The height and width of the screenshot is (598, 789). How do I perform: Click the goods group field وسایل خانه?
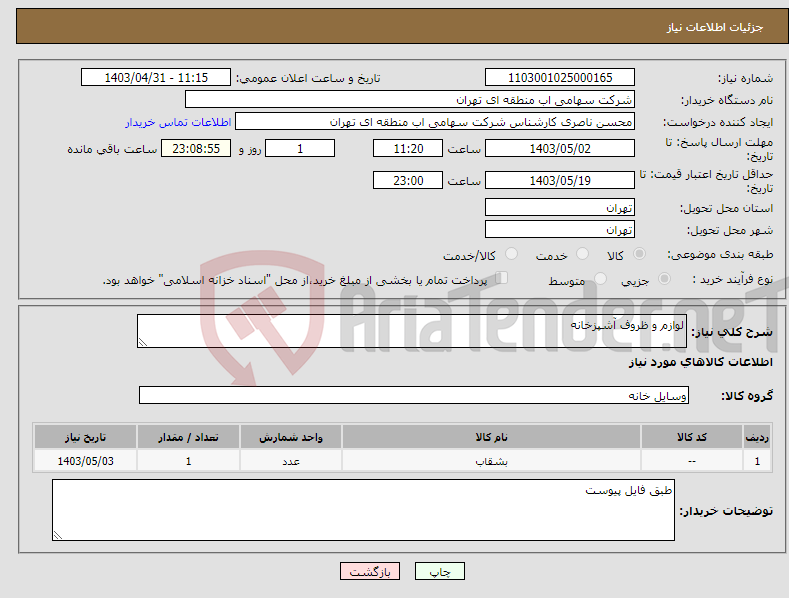(414, 395)
